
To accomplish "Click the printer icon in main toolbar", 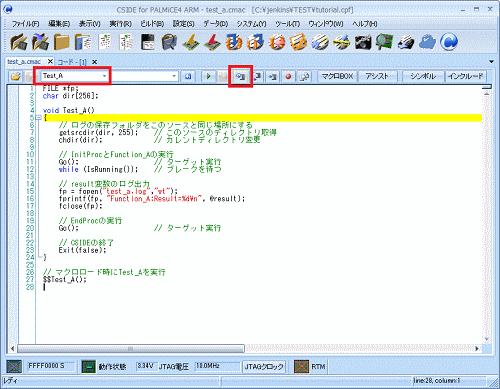I will tap(406, 42).
